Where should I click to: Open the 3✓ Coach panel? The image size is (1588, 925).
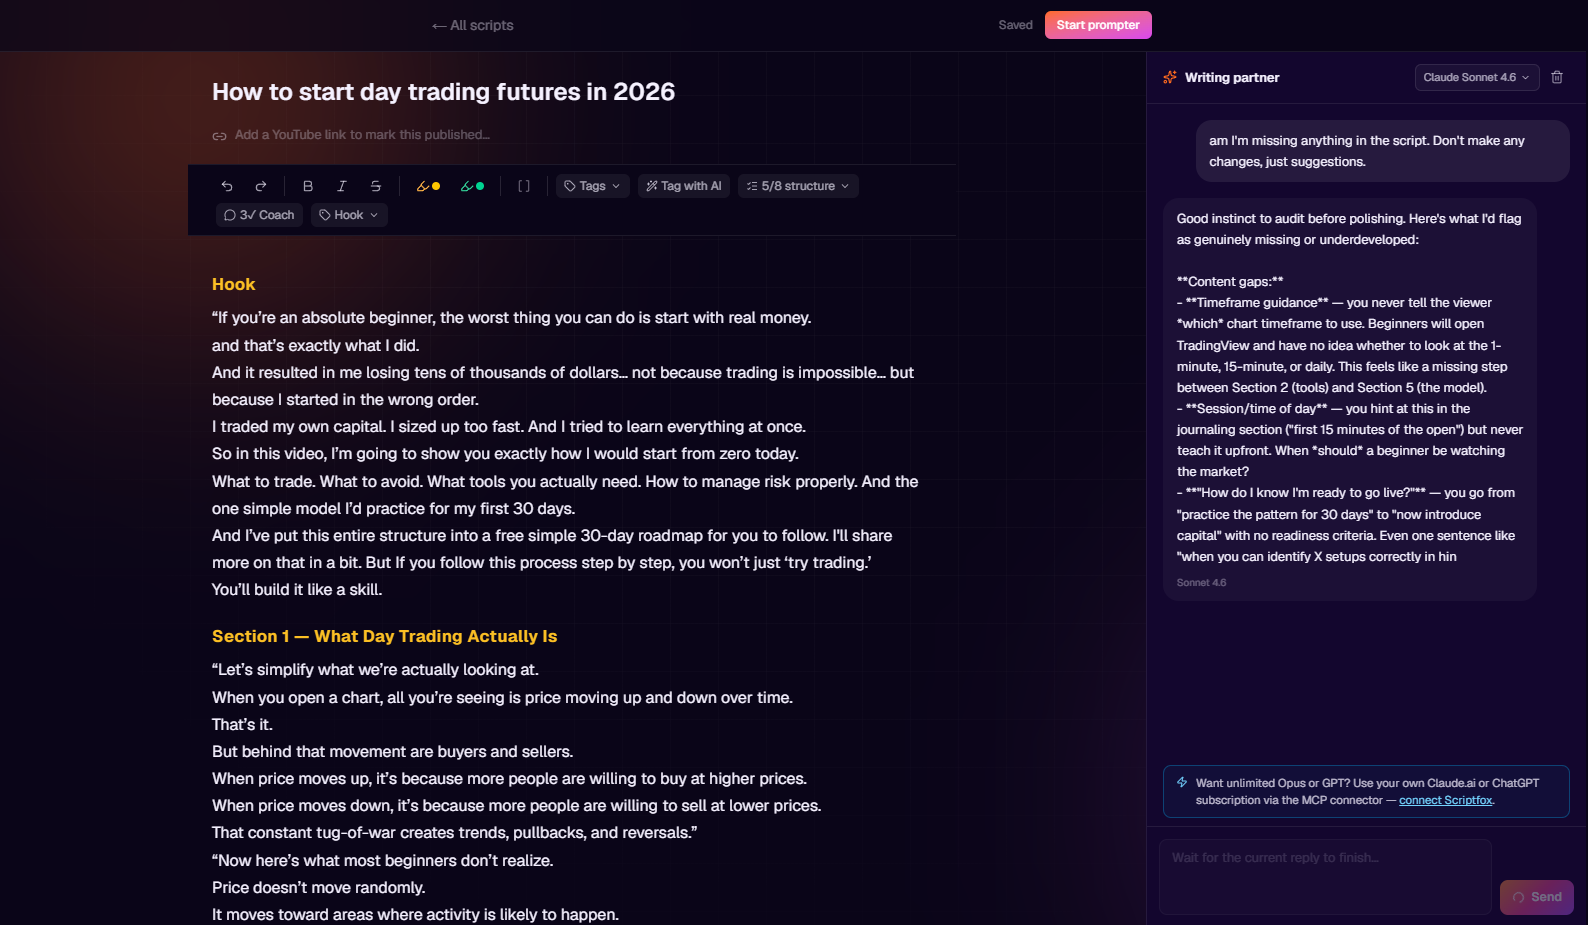coord(260,215)
